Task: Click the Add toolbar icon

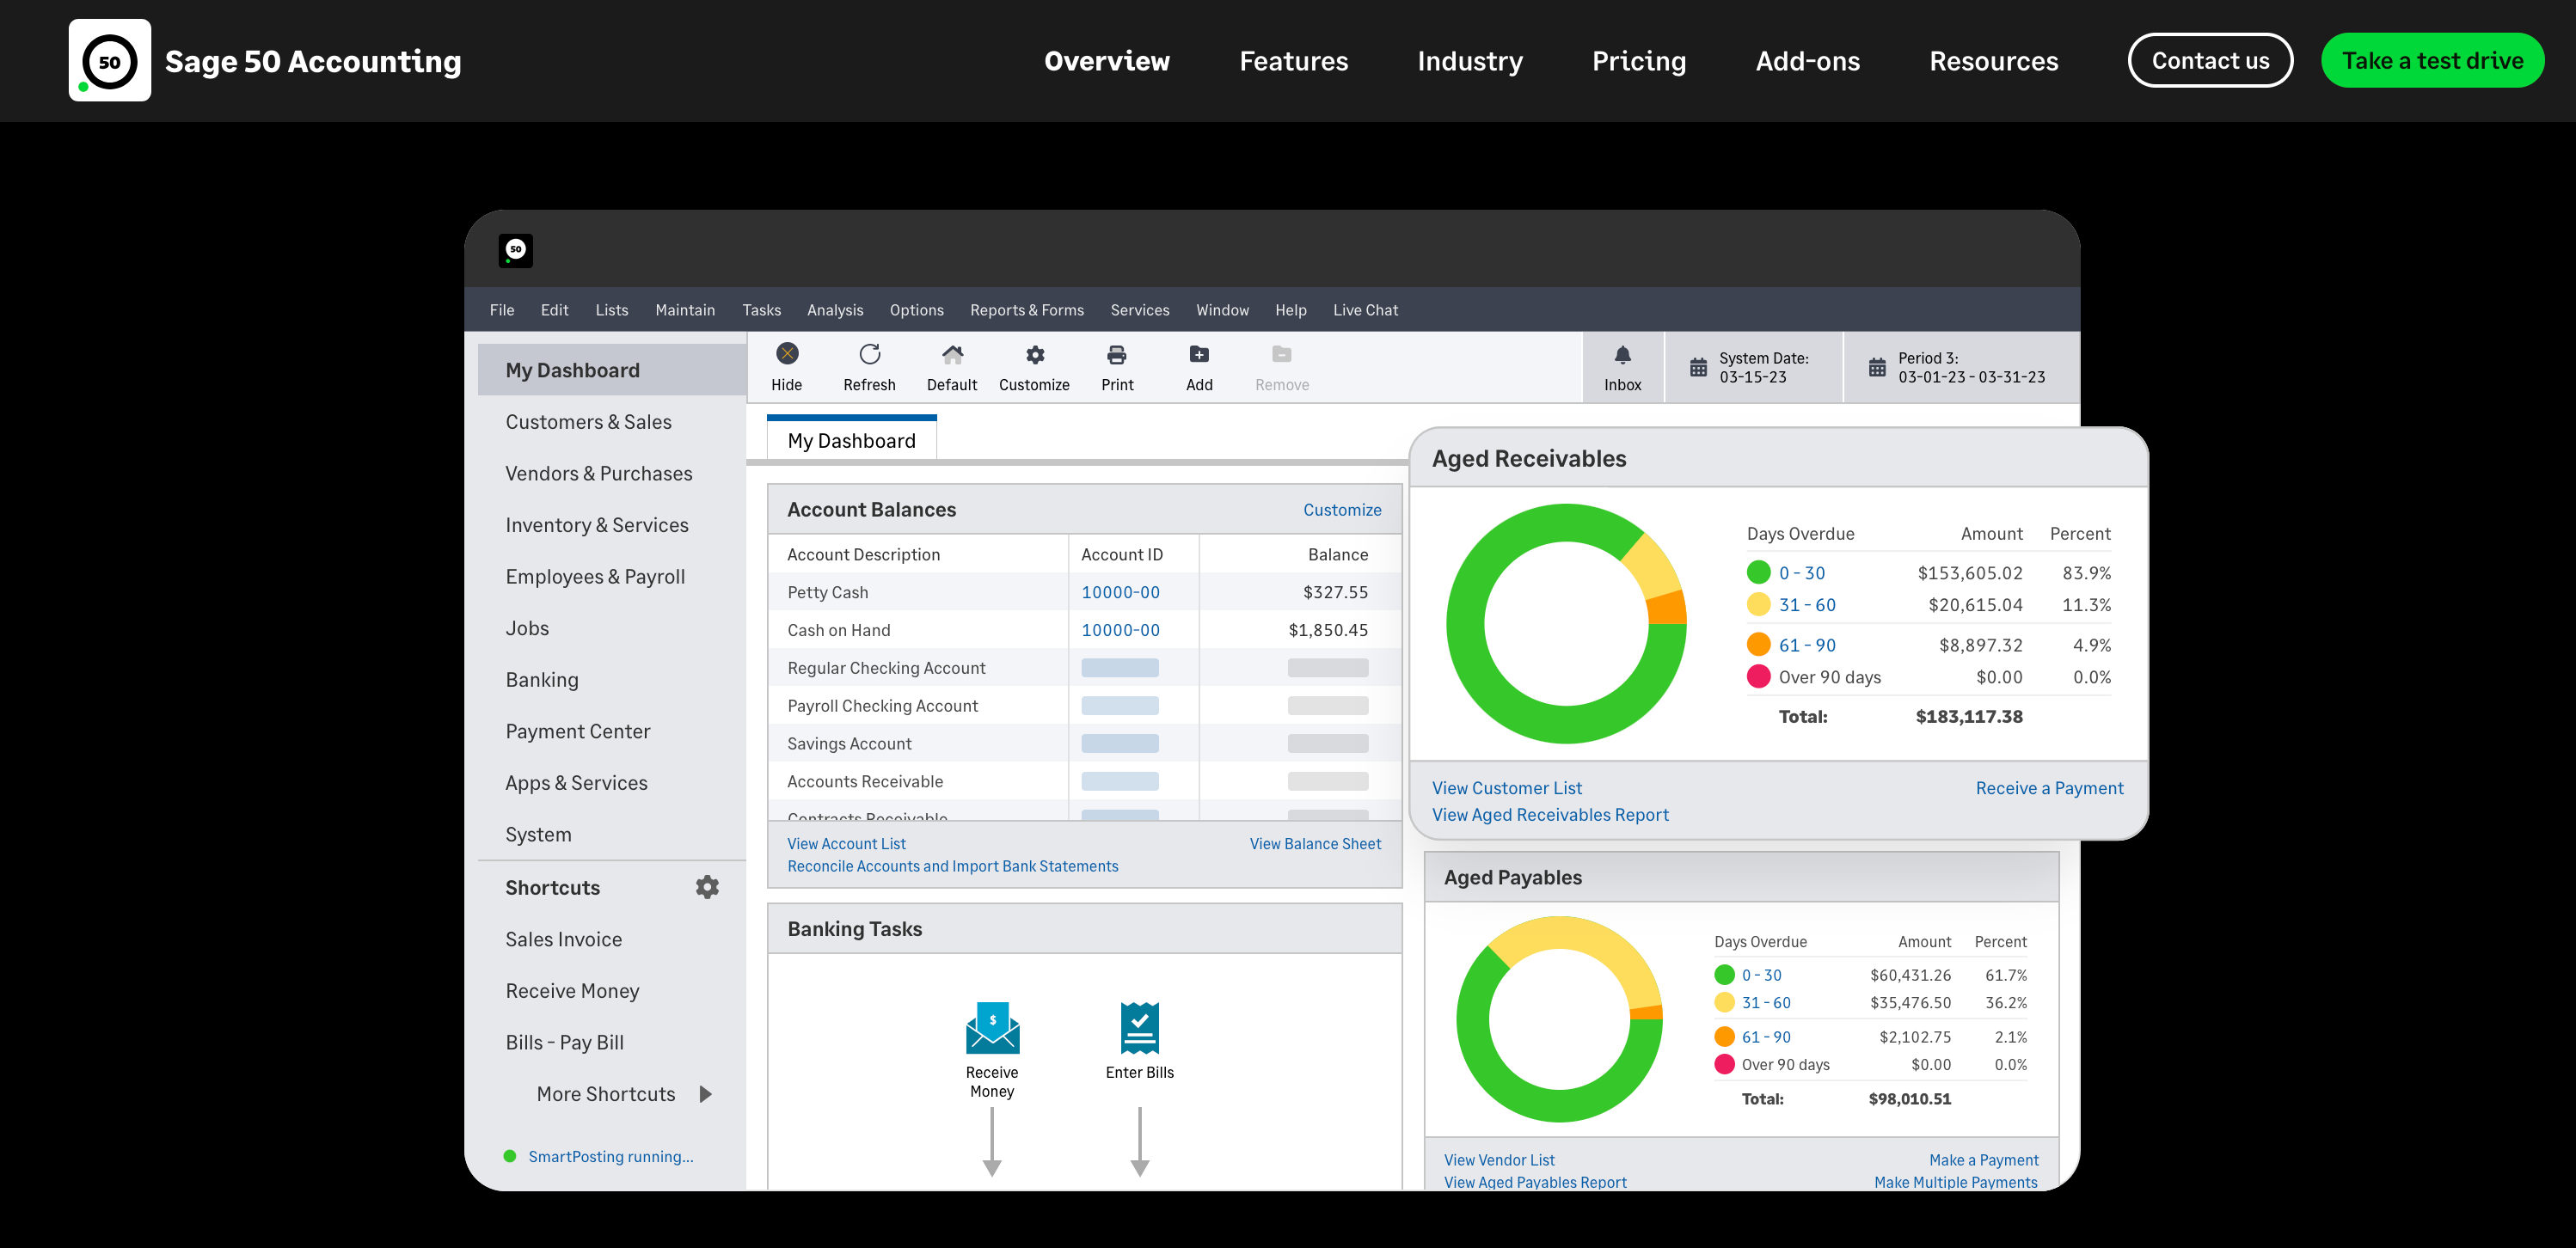Action: coord(1199,354)
